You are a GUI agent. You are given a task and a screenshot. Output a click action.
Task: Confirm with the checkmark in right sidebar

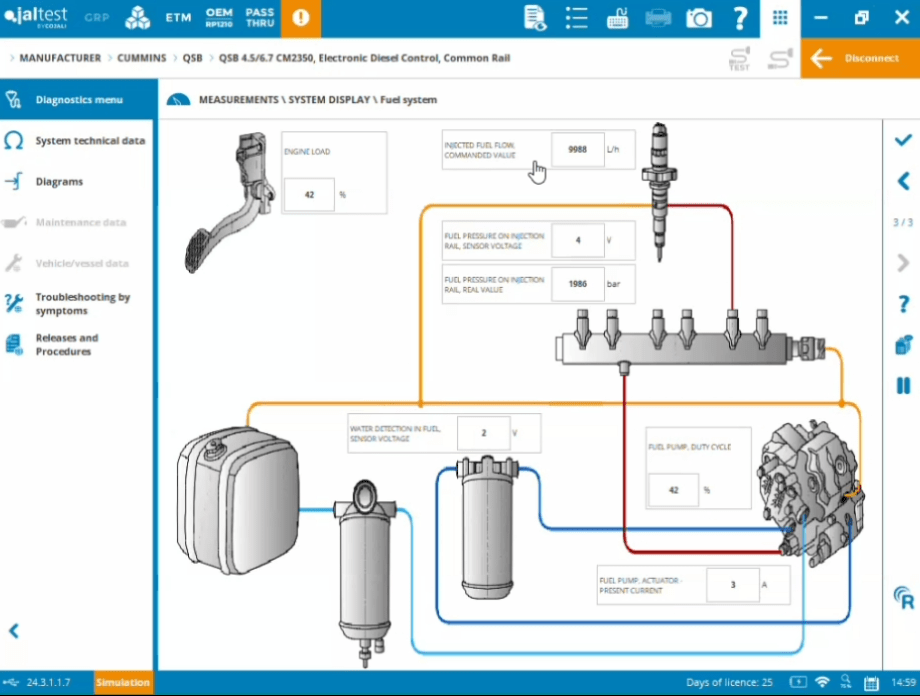pyautogui.click(x=903, y=140)
